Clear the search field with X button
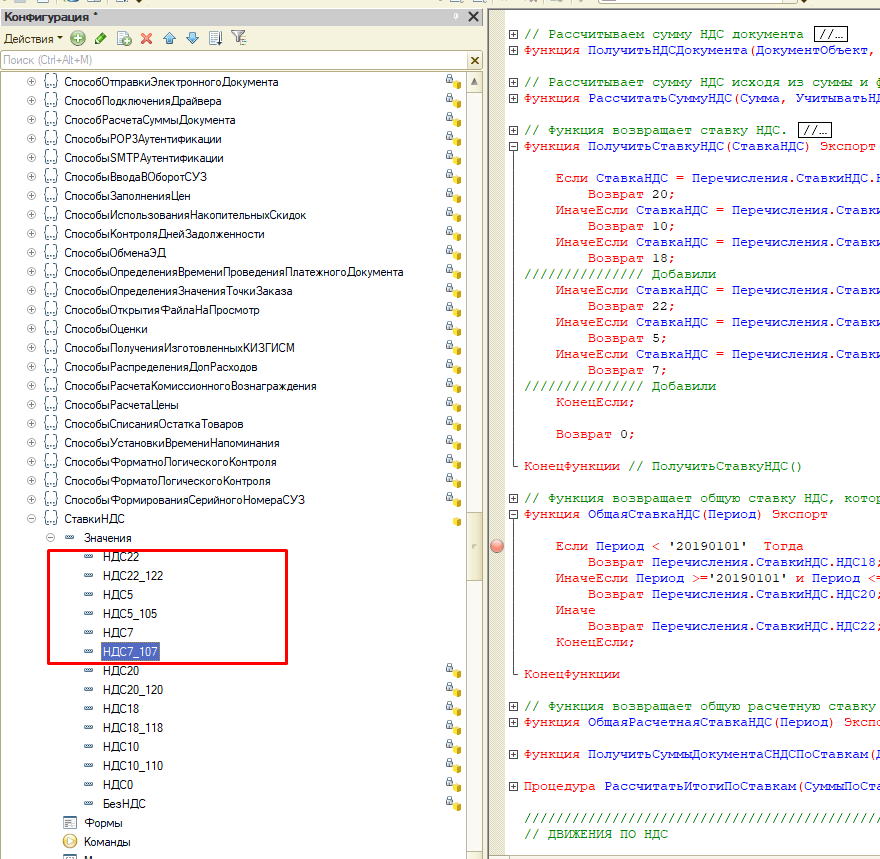The image size is (880, 859). coord(475,60)
